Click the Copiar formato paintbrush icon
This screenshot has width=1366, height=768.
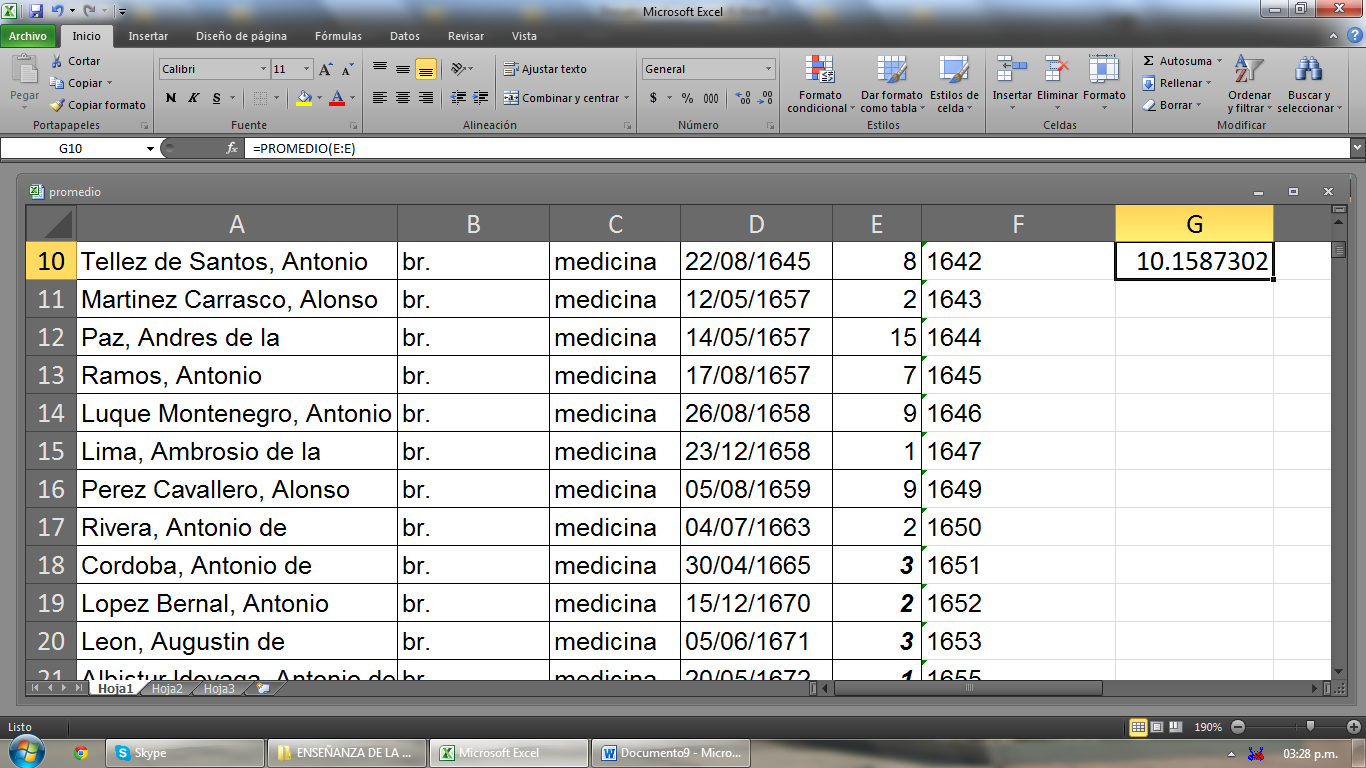[x=57, y=105]
